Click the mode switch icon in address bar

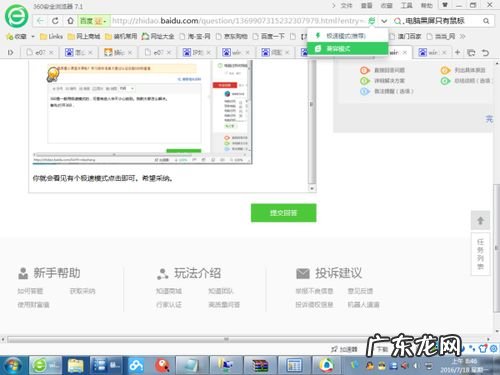click(x=372, y=21)
